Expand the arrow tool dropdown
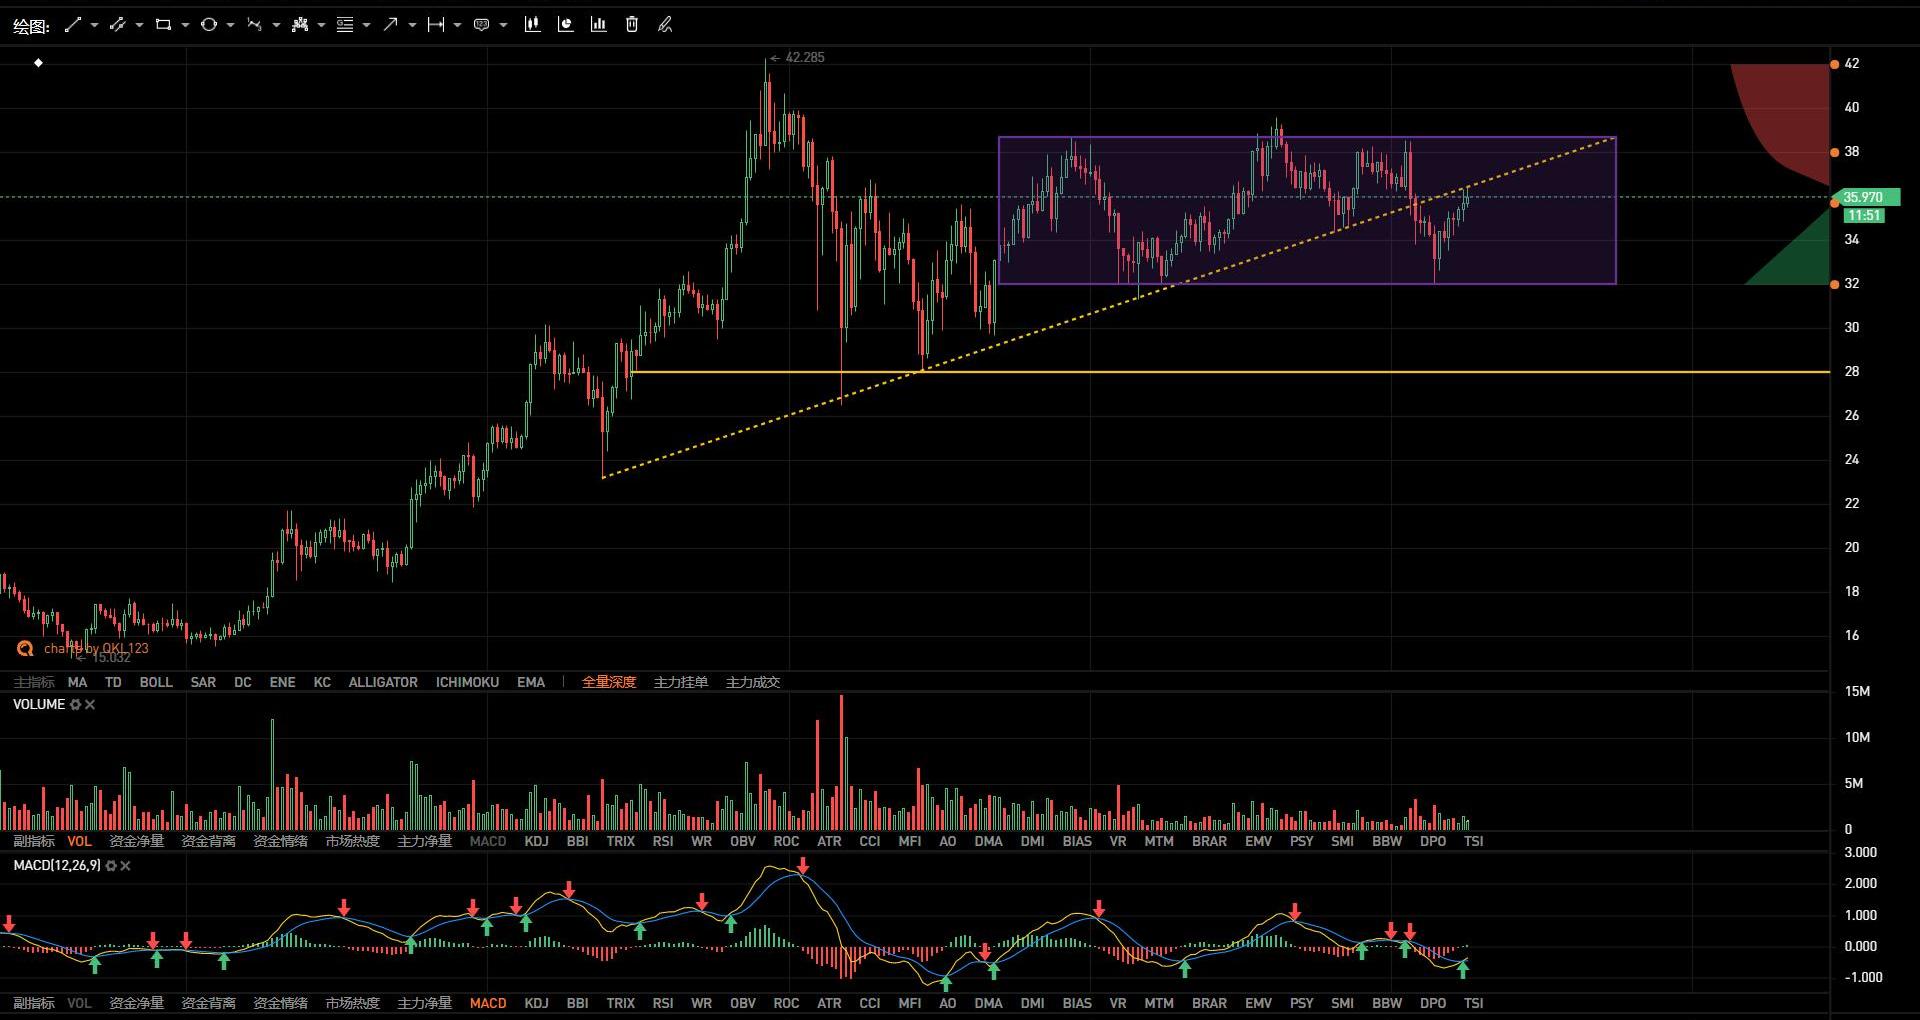 pos(412,25)
